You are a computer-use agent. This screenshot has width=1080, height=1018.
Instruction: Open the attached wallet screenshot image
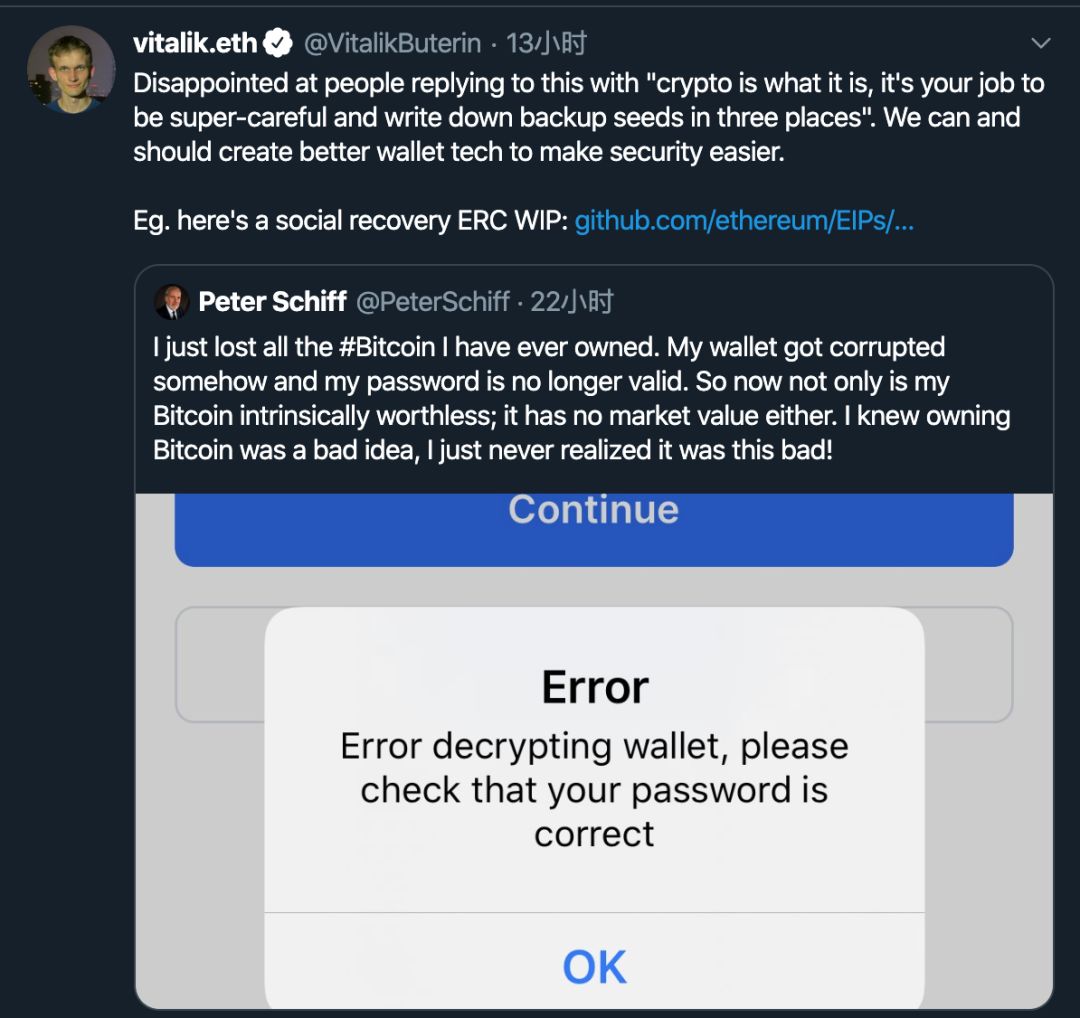[594, 751]
